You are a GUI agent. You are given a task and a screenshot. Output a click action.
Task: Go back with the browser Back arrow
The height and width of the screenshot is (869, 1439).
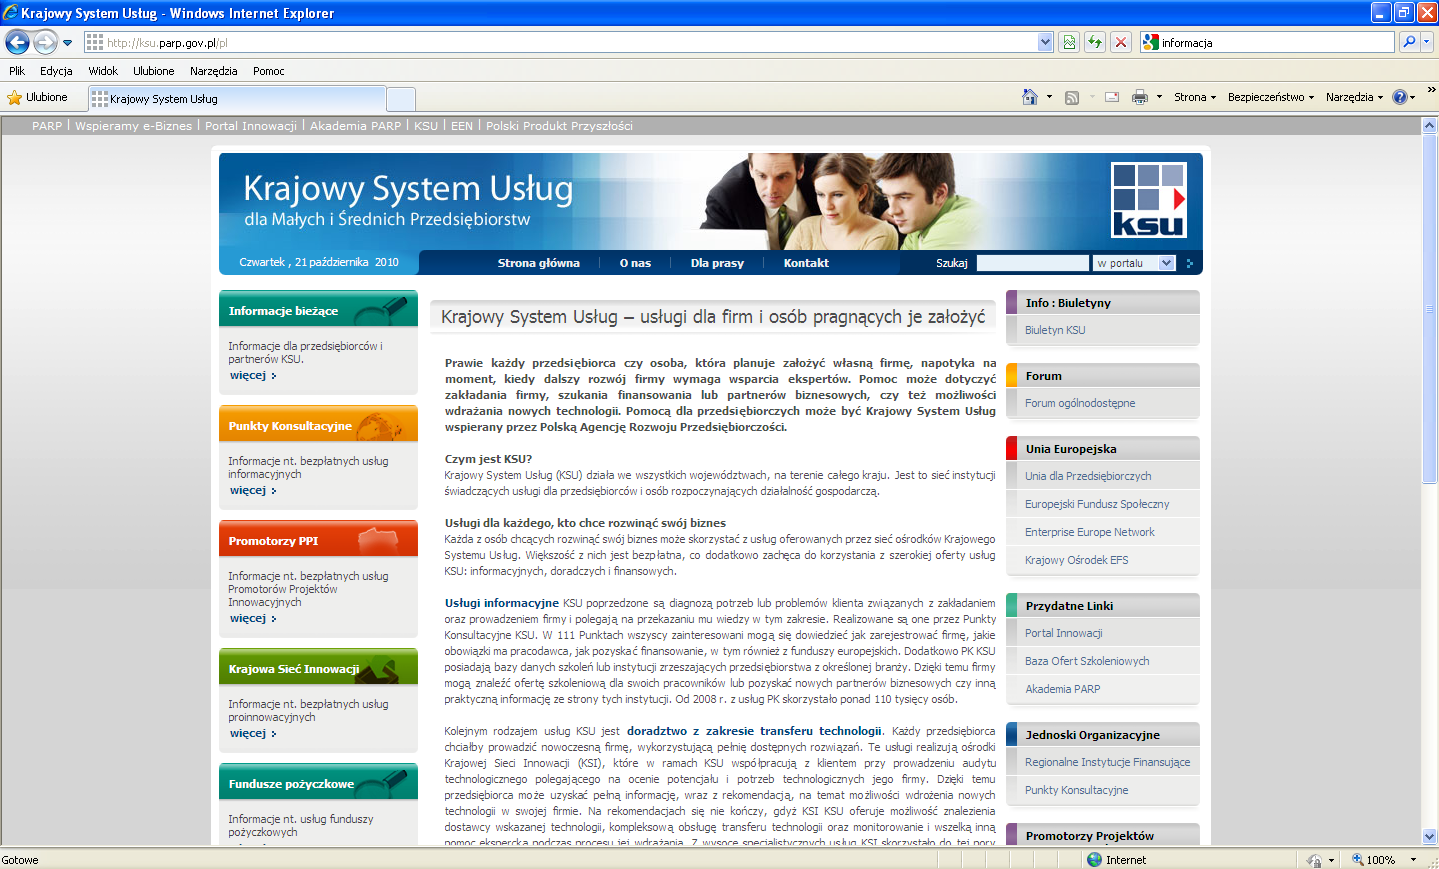(x=17, y=42)
